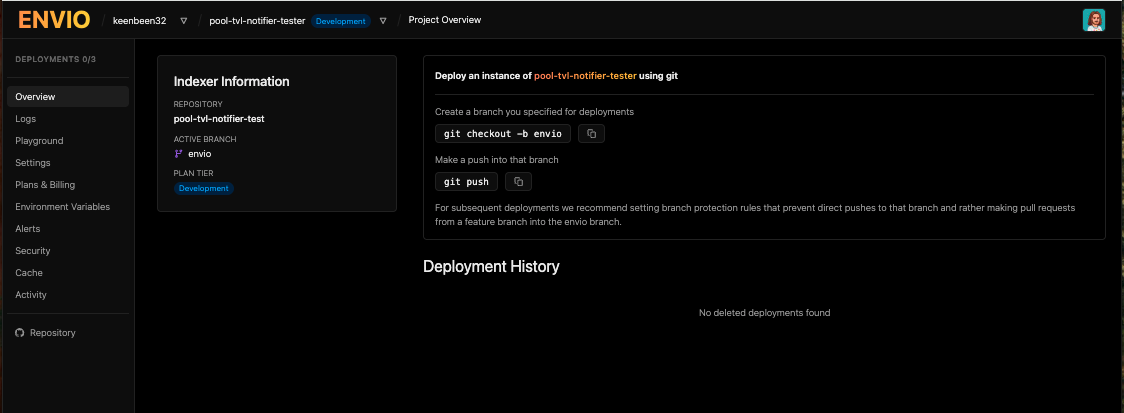The width and height of the screenshot is (1124, 413).
Task: Expand the keenbeen32 organization dropdown
Action: 183,21
